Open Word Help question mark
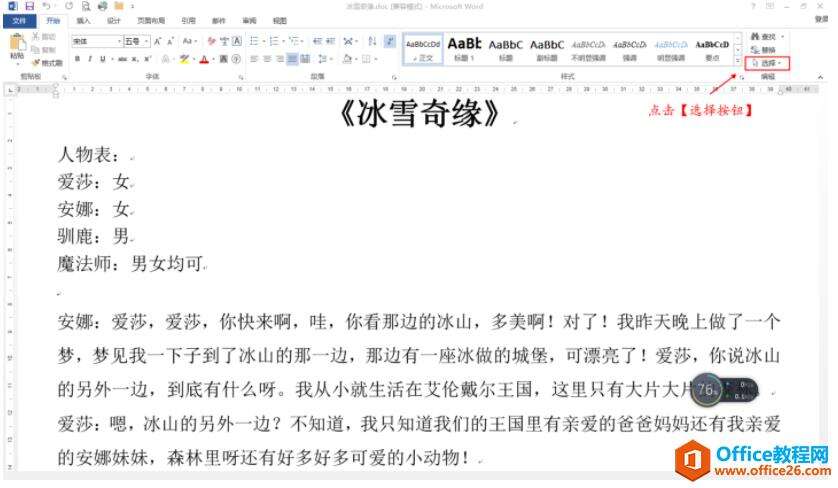The height and width of the screenshot is (488, 838). [x=753, y=6]
